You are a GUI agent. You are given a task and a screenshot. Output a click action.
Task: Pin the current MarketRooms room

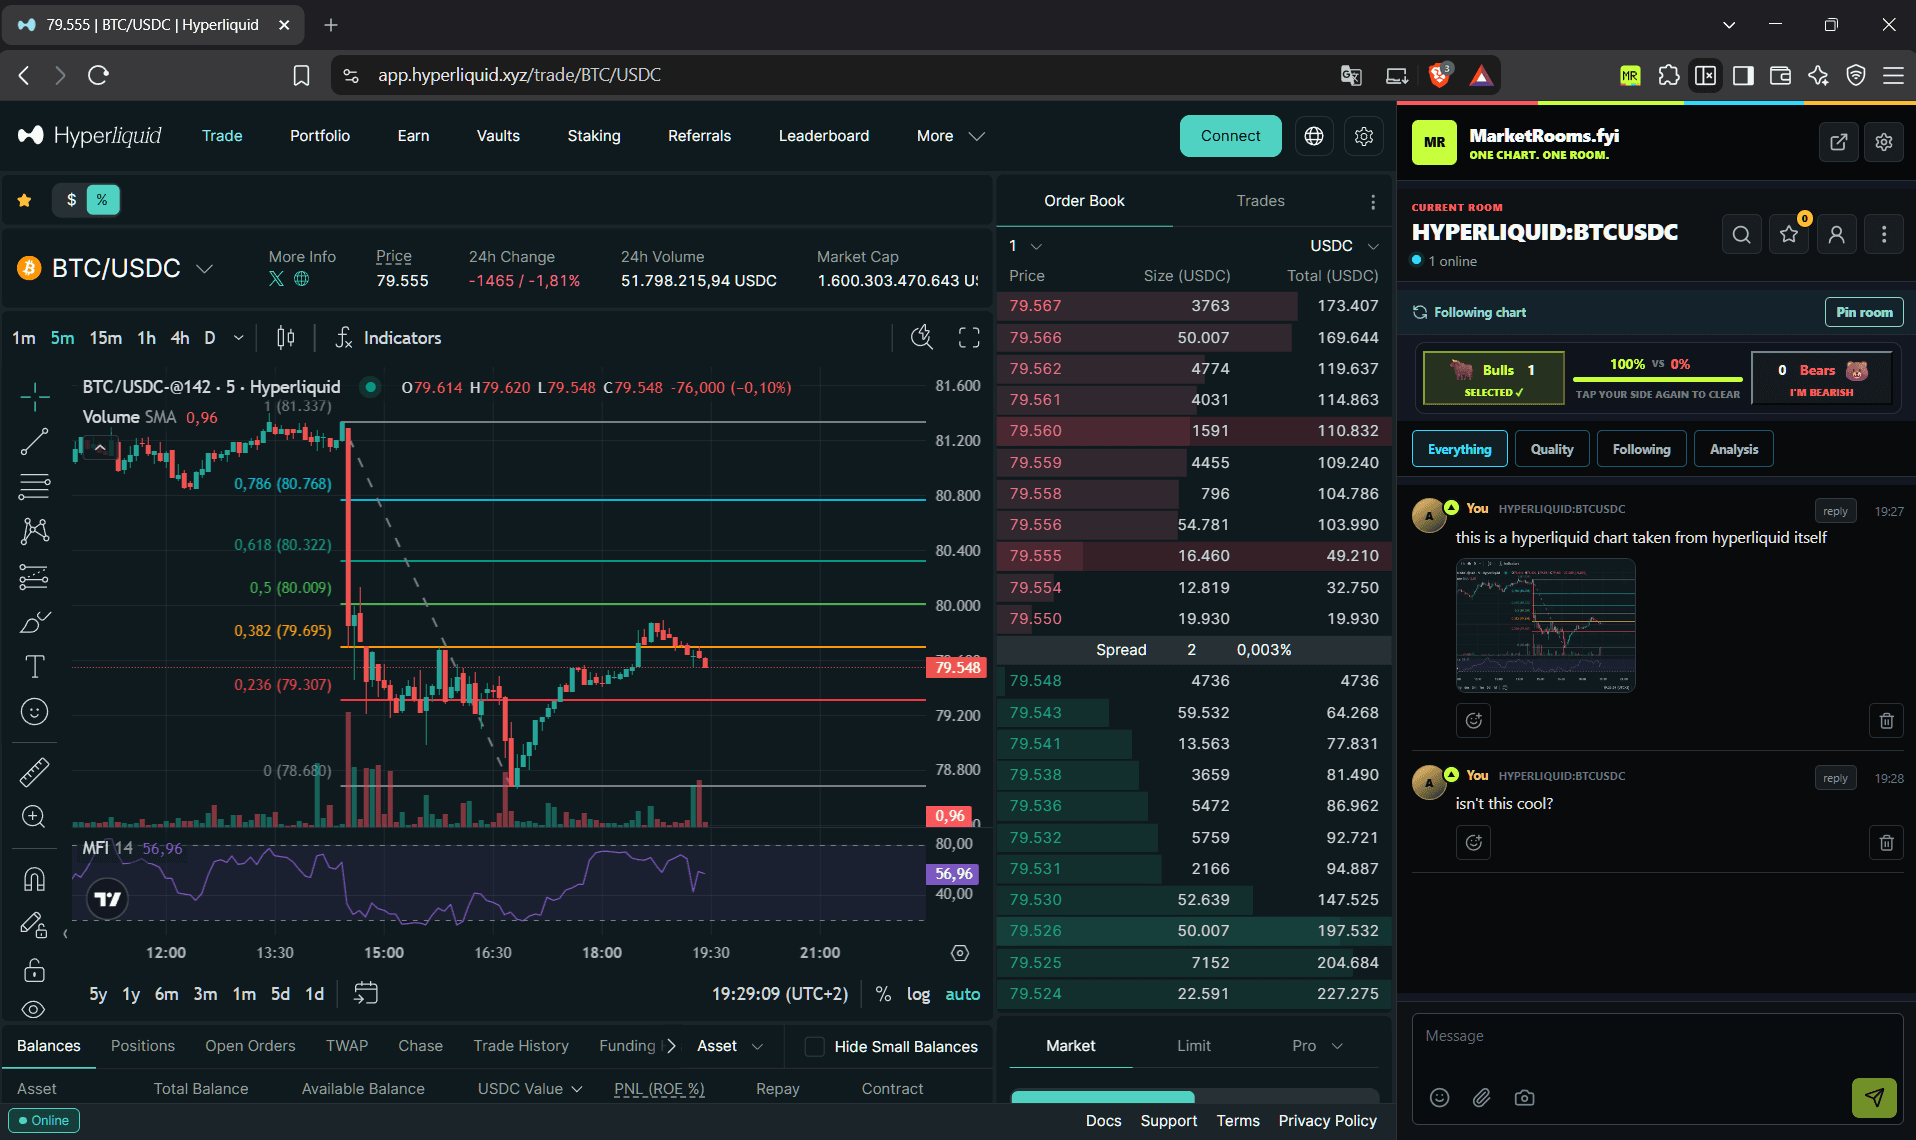pos(1864,312)
